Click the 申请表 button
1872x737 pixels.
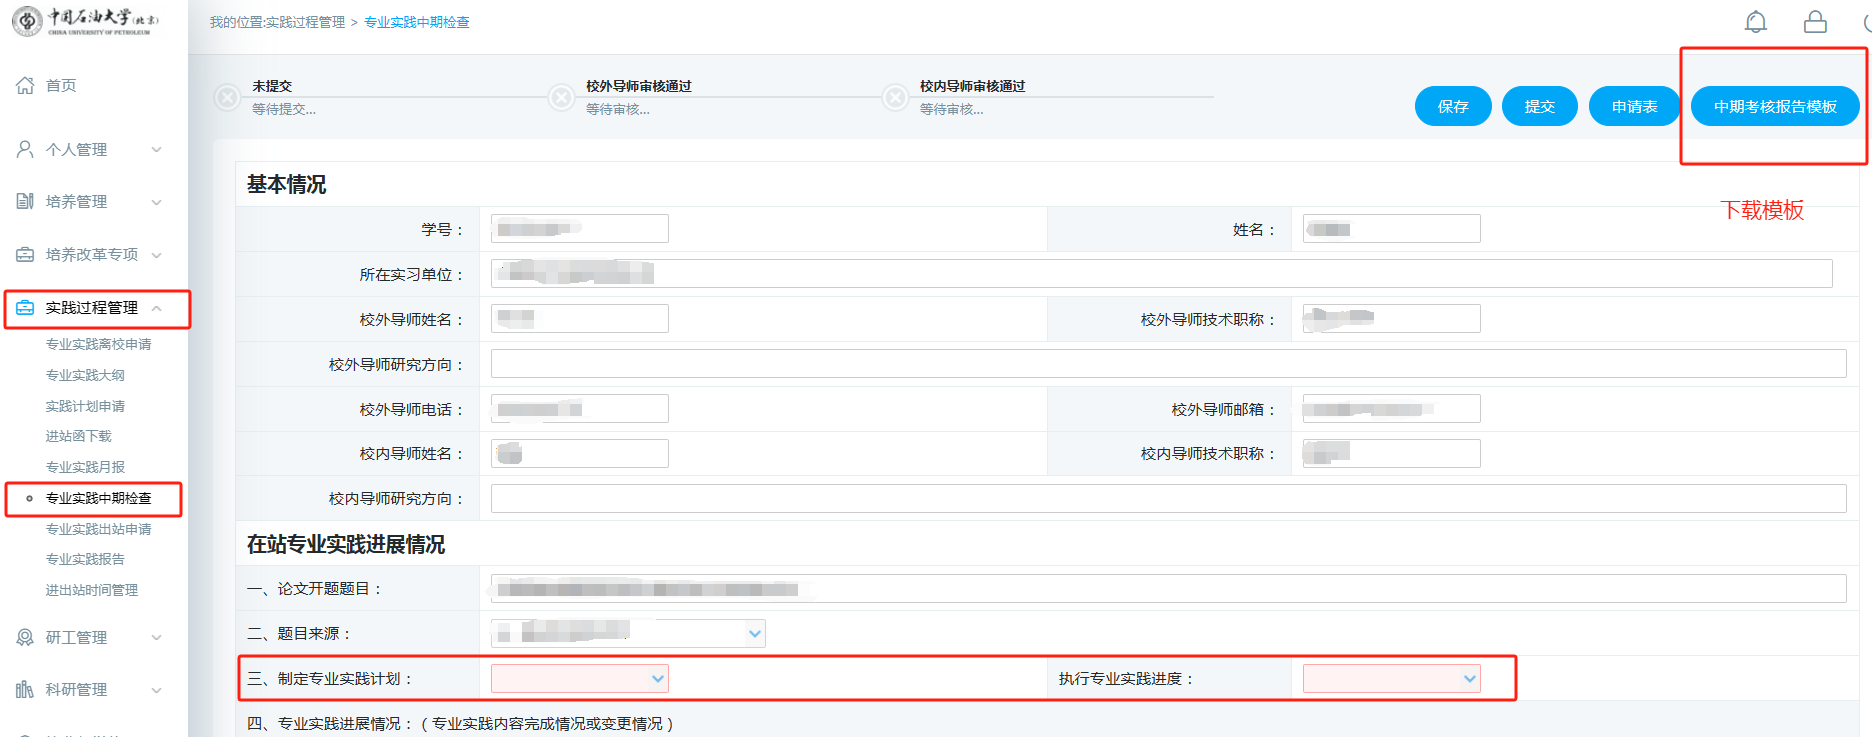pyautogui.click(x=1634, y=107)
